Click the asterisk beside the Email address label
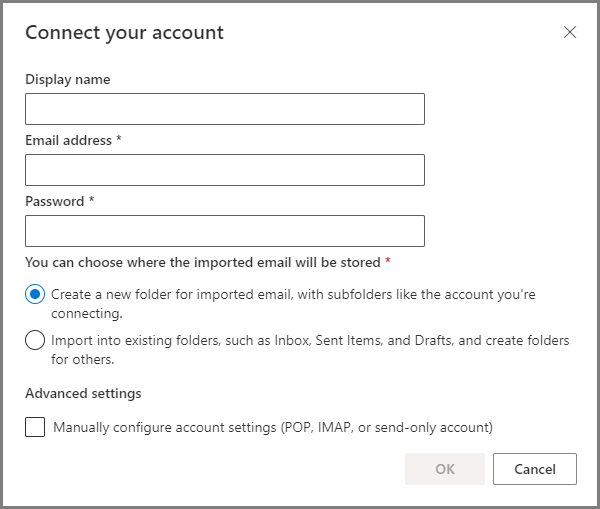Viewport: 600px width, 509px height. pos(119,139)
